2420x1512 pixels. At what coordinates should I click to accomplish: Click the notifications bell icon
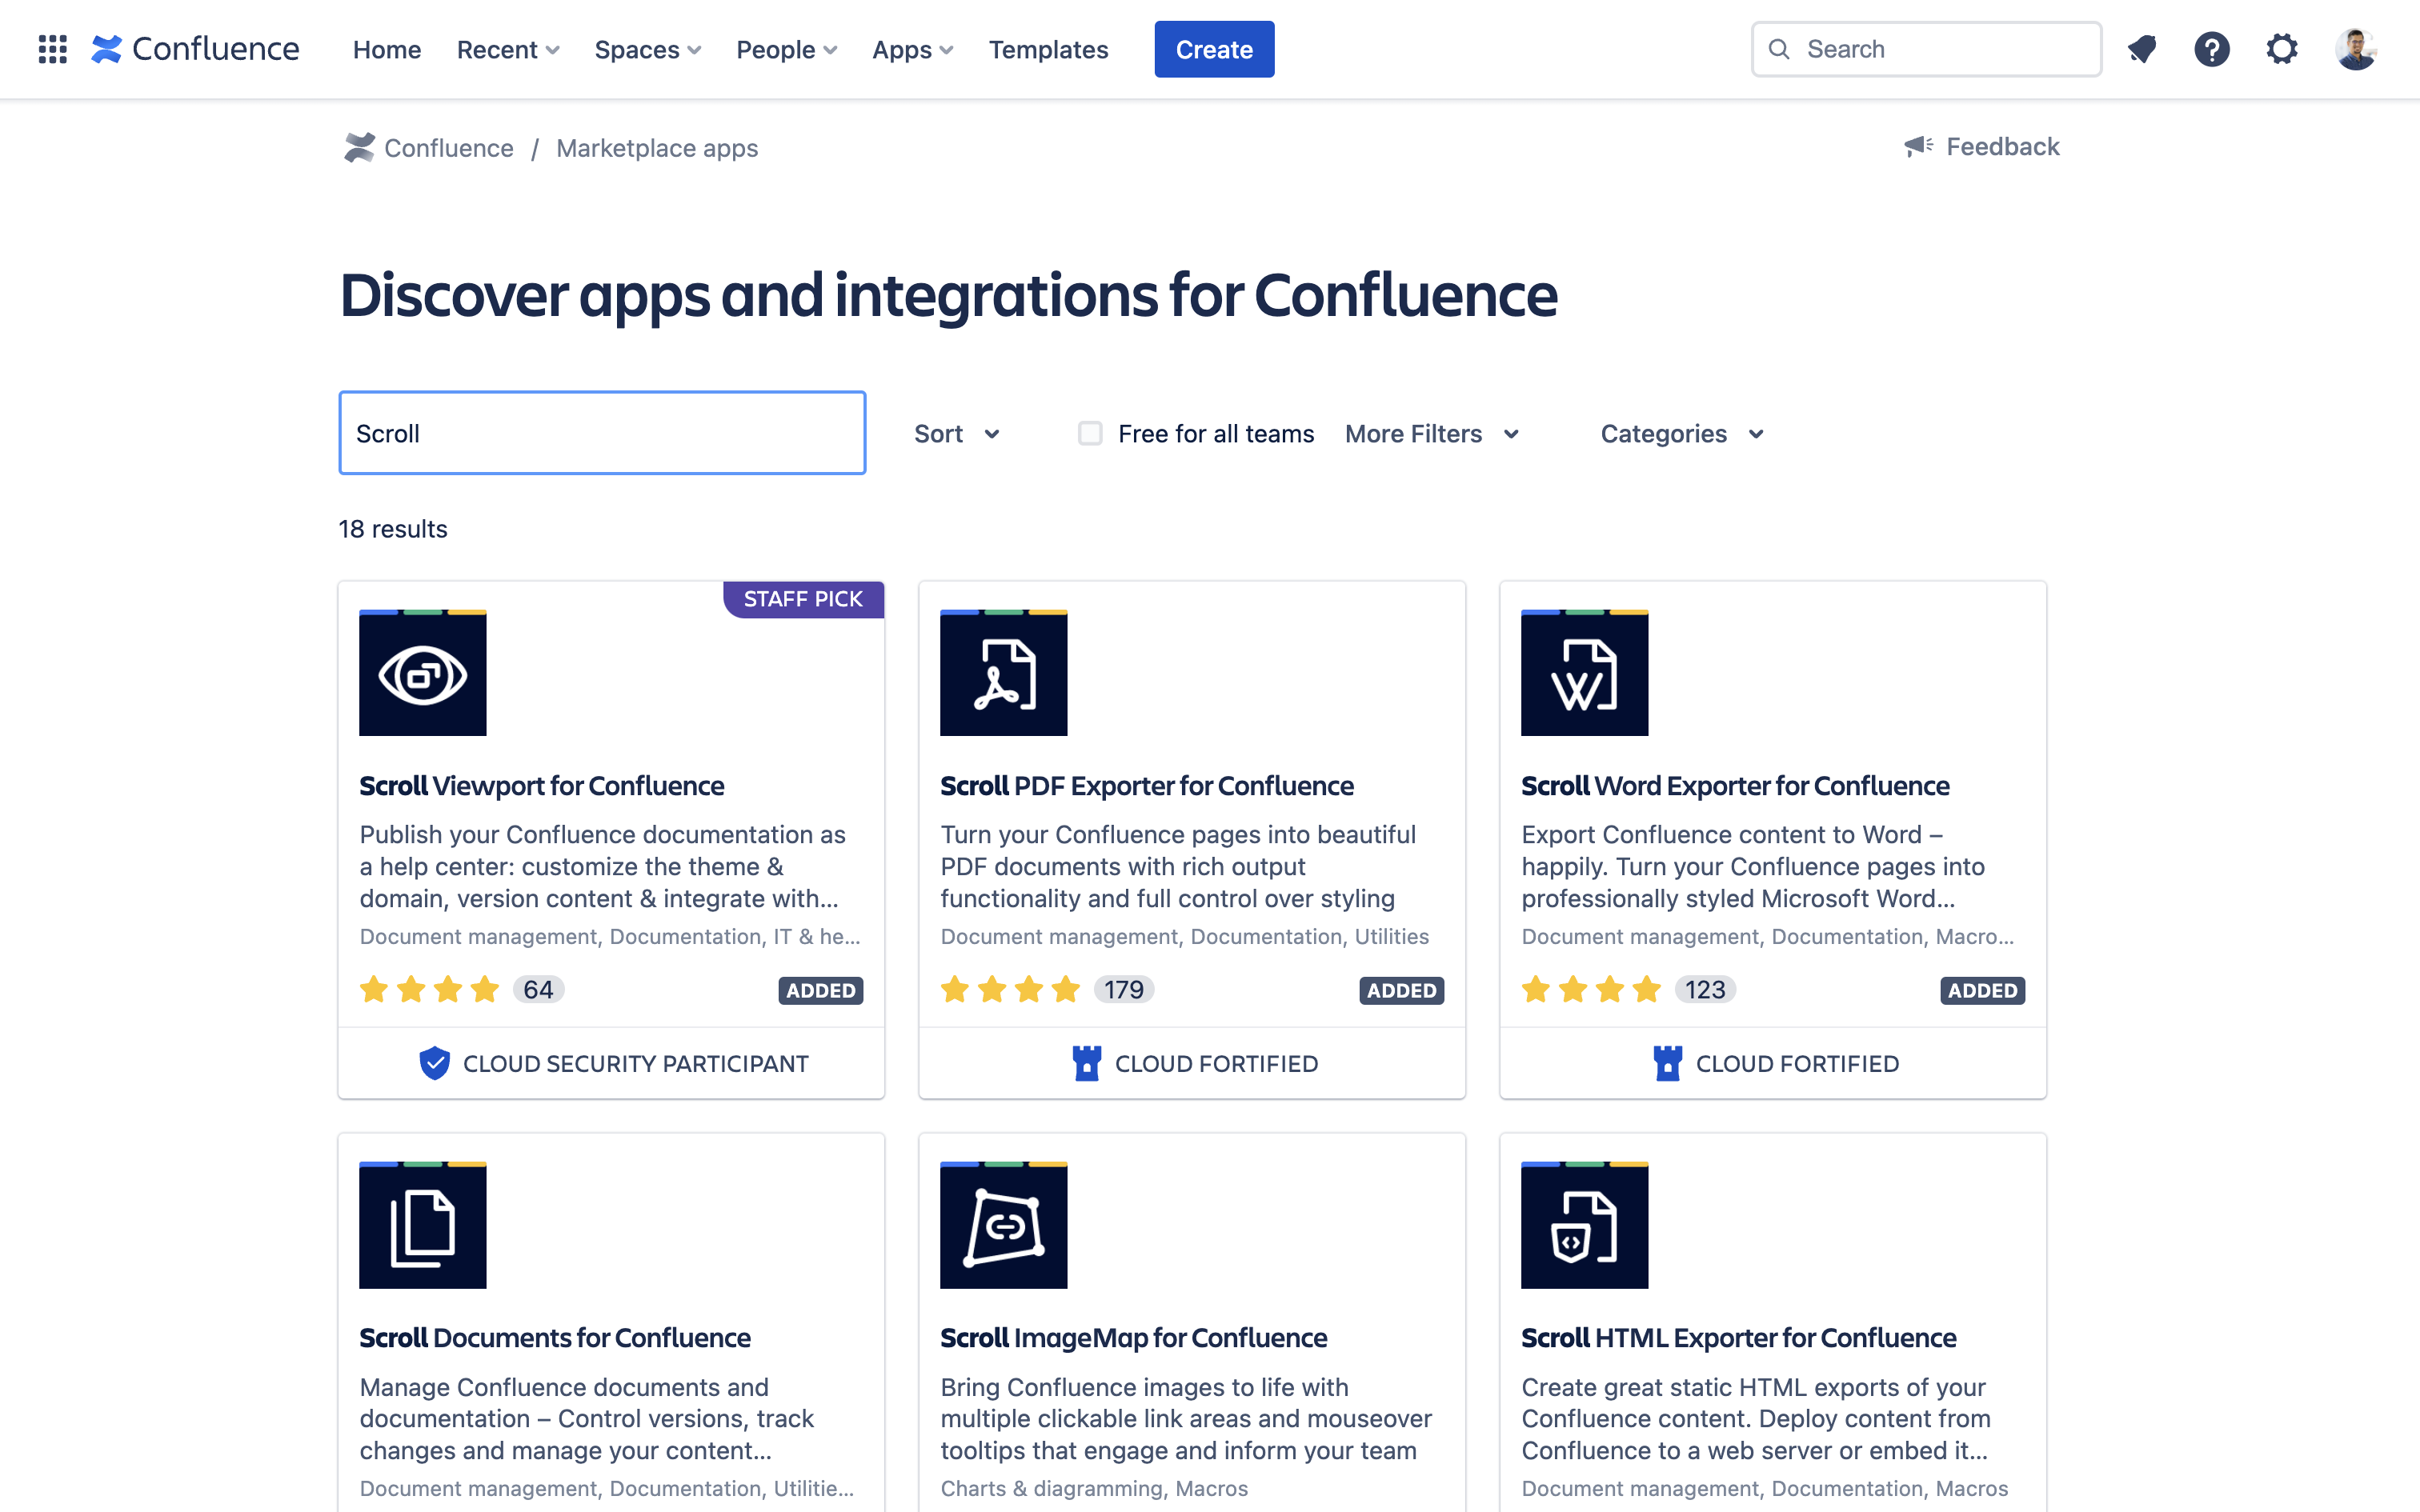coord(2141,49)
